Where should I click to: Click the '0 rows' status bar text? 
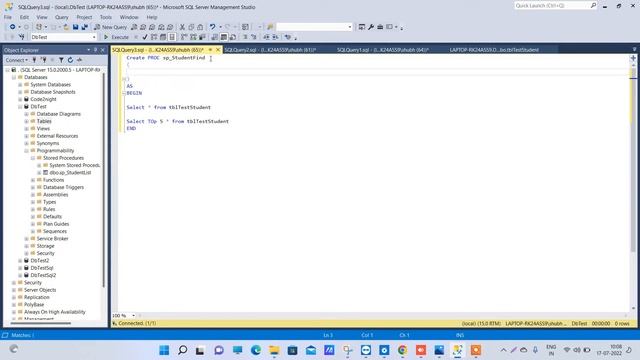pyautogui.click(x=622, y=323)
